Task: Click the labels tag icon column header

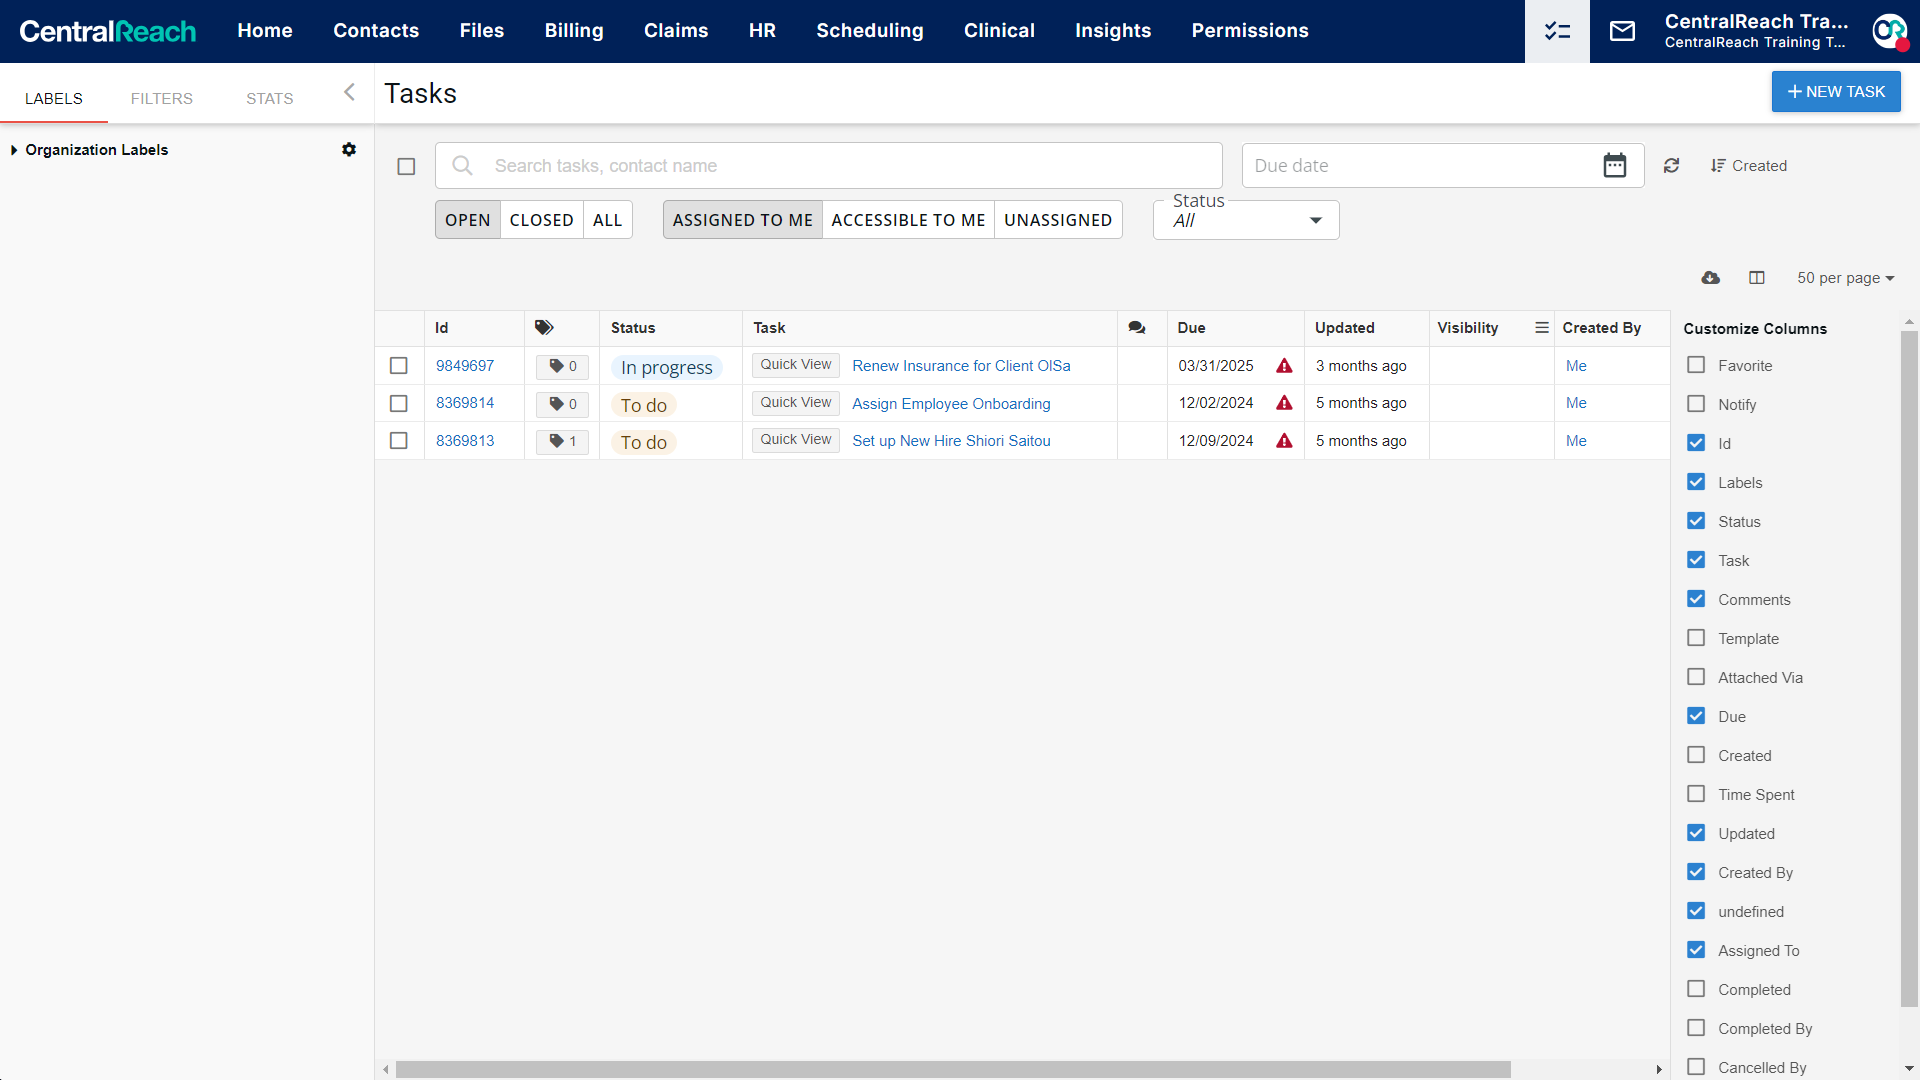Action: point(544,327)
